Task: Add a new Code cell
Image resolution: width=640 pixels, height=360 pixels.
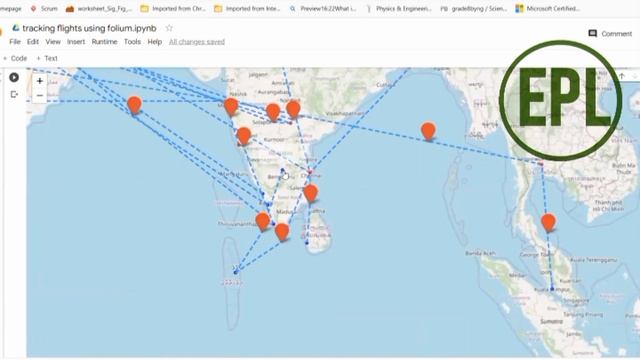Action: (15, 58)
